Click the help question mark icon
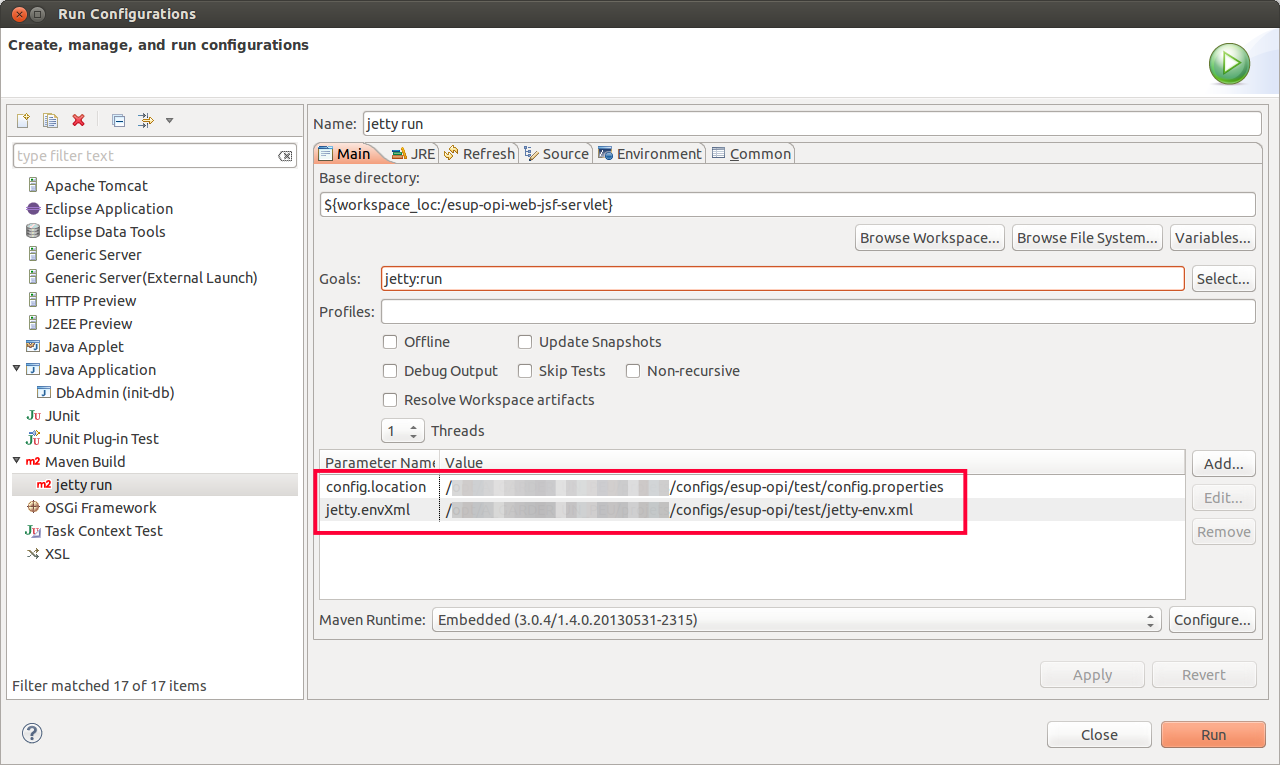This screenshot has width=1280, height=765. (x=32, y=734)
